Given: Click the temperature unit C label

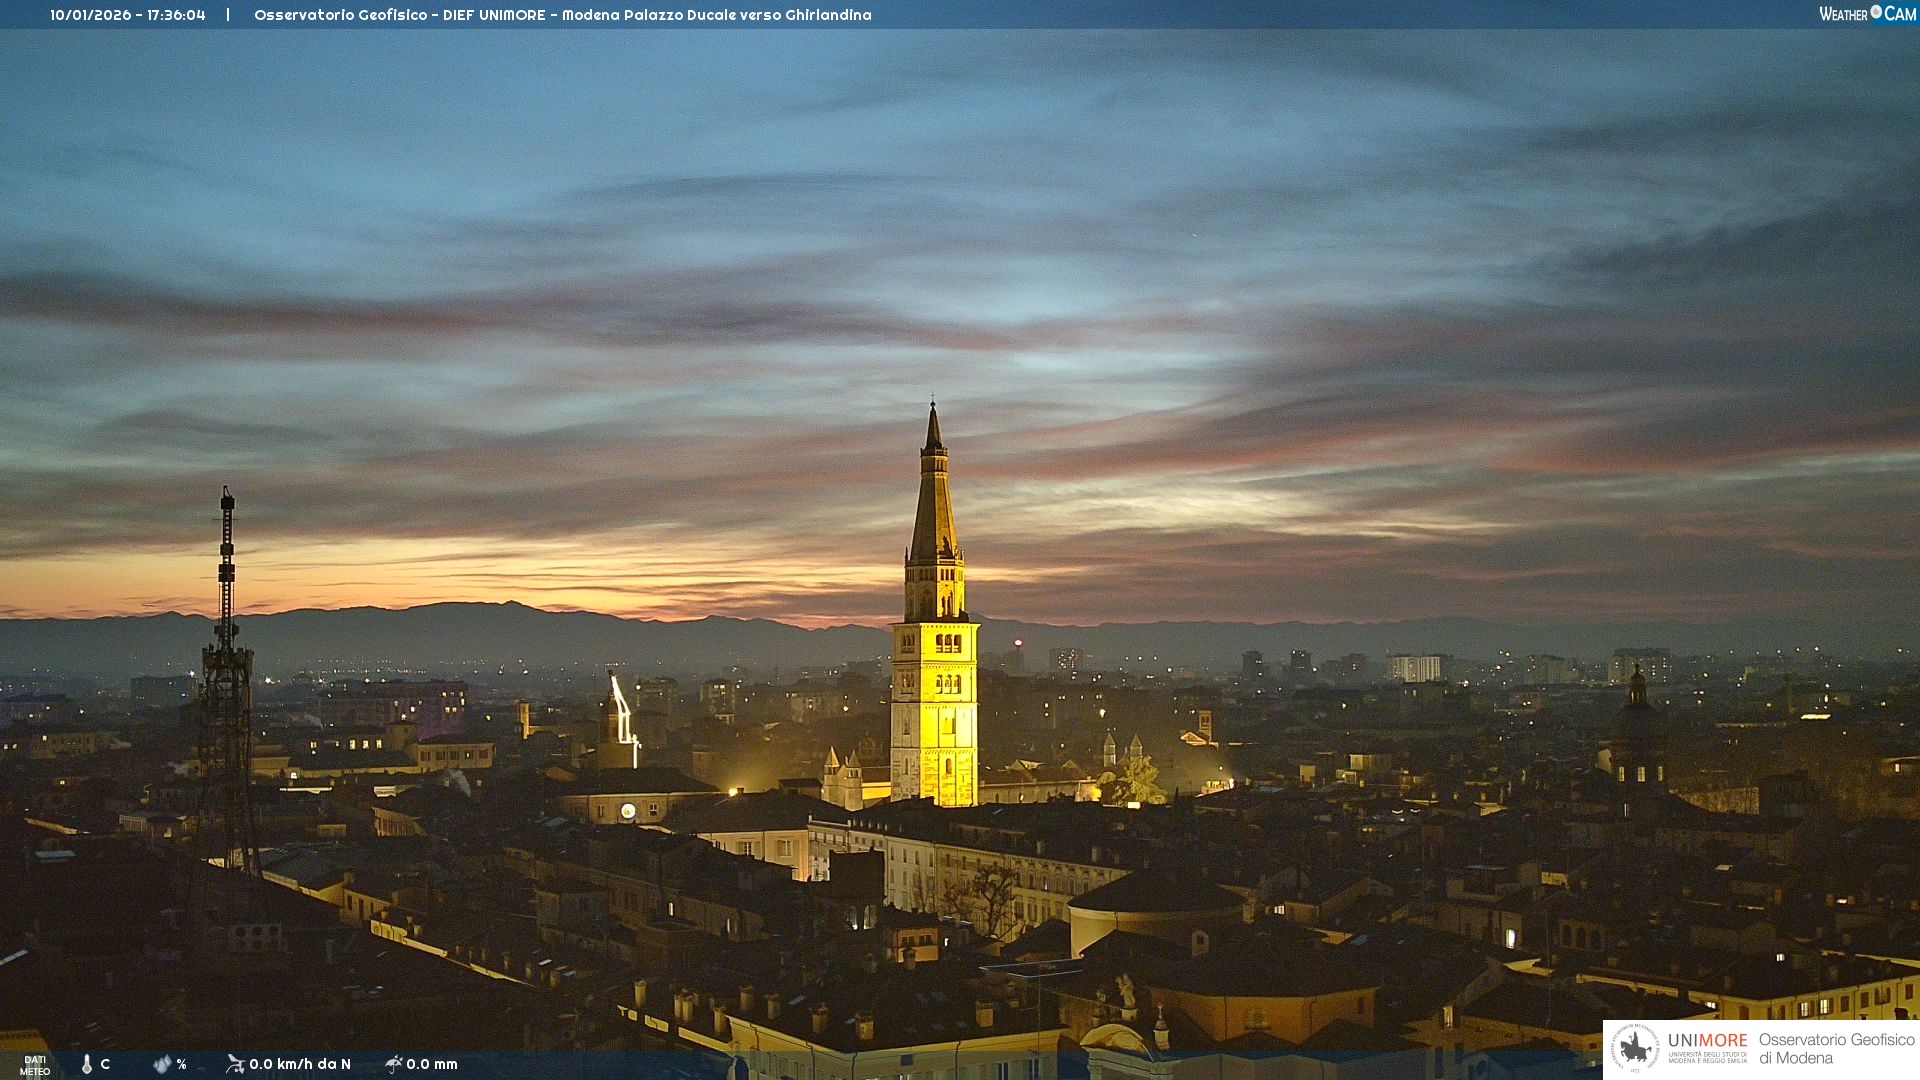Looking at the screenshot, I should coord(105,1064).
